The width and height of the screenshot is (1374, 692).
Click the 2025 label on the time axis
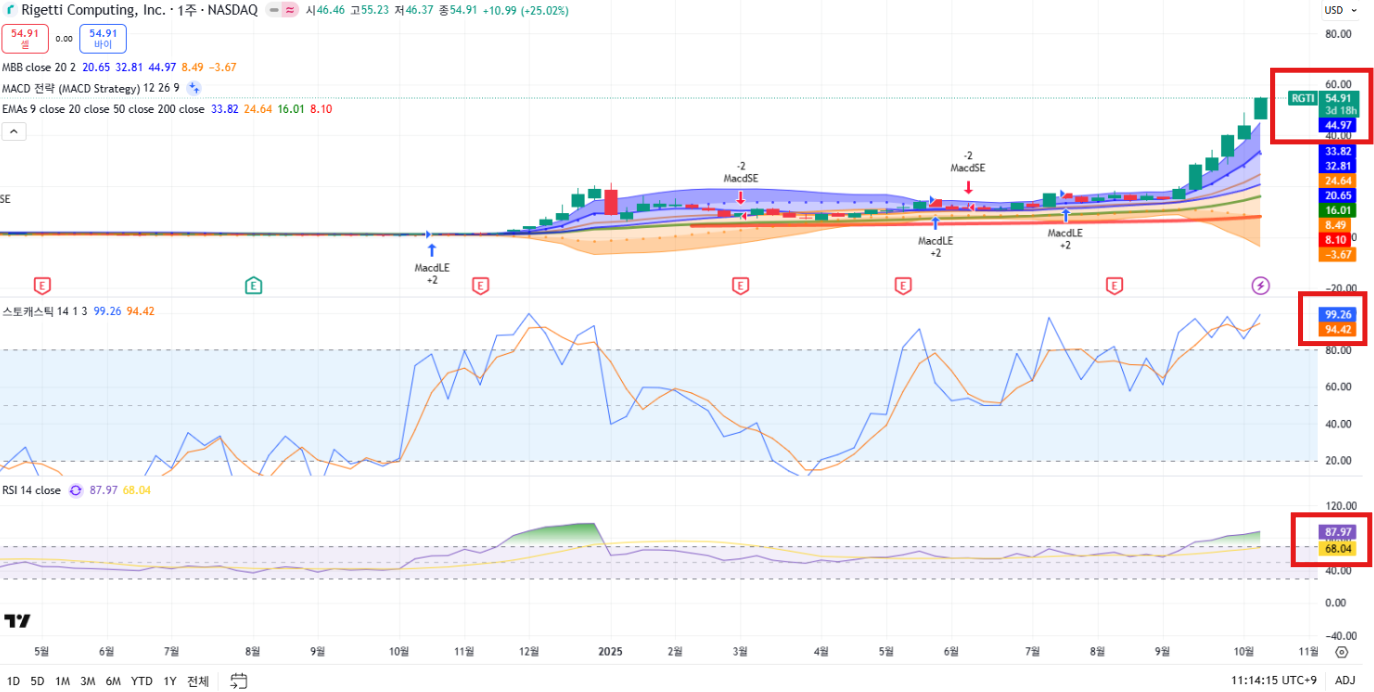(610, 651)
